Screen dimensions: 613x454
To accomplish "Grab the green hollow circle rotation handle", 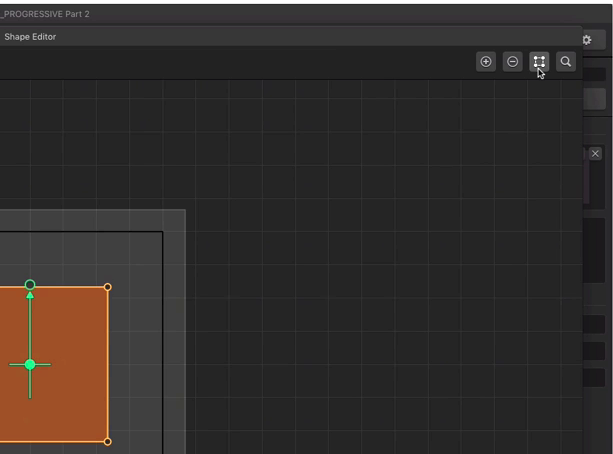I will coord(30,285).
